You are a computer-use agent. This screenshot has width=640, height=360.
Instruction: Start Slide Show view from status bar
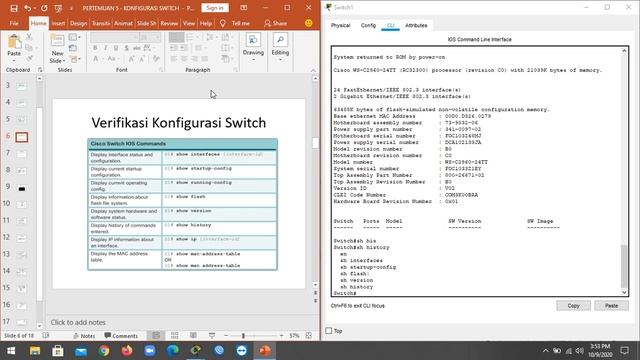[x=212, y=336]
